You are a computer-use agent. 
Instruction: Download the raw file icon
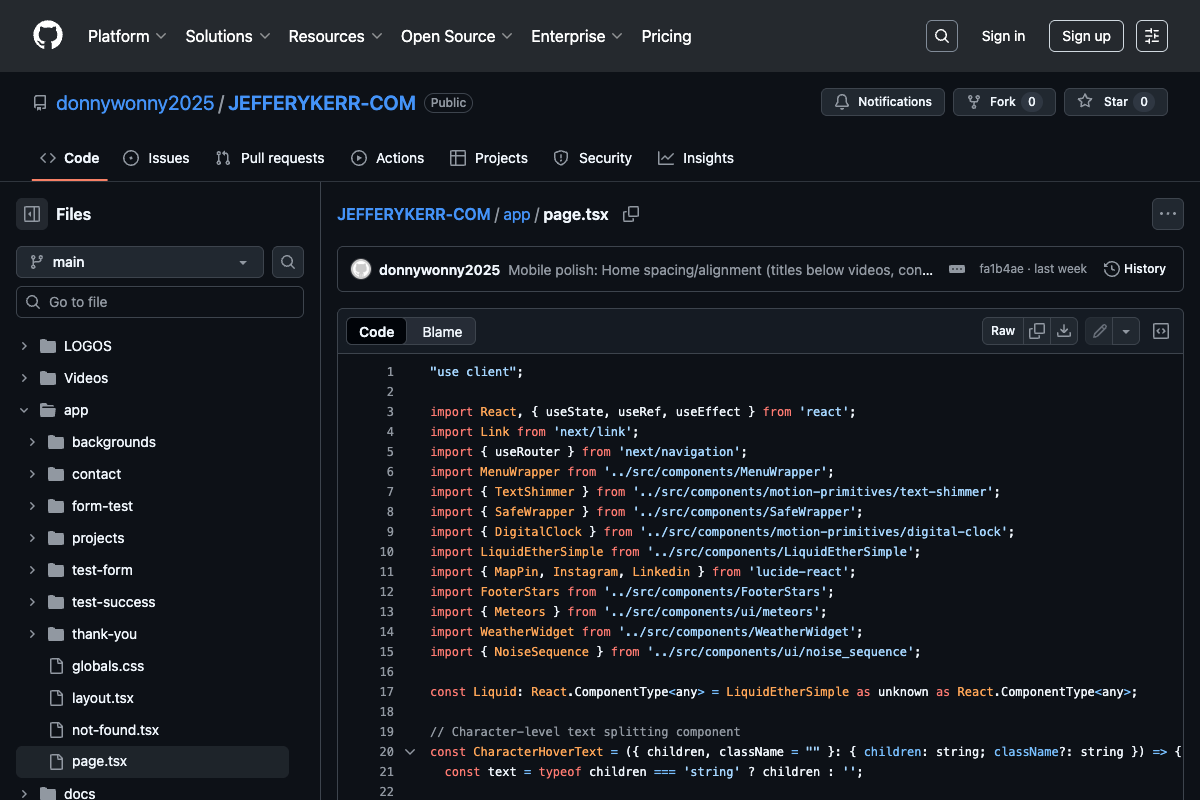[x=1064, y=331]
